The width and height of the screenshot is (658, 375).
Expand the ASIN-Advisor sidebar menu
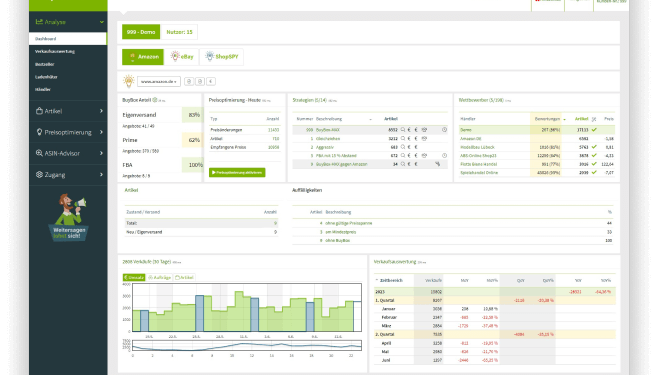(68, 153)
